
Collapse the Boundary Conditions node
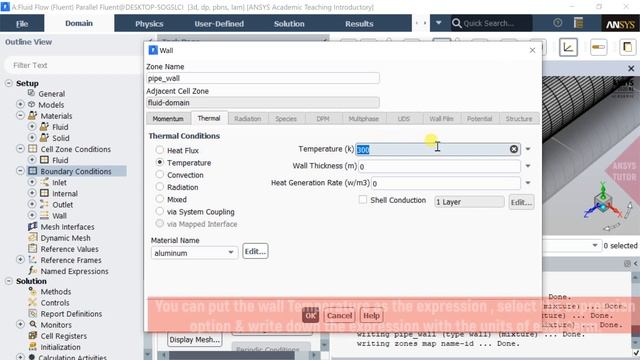[20, 171]
